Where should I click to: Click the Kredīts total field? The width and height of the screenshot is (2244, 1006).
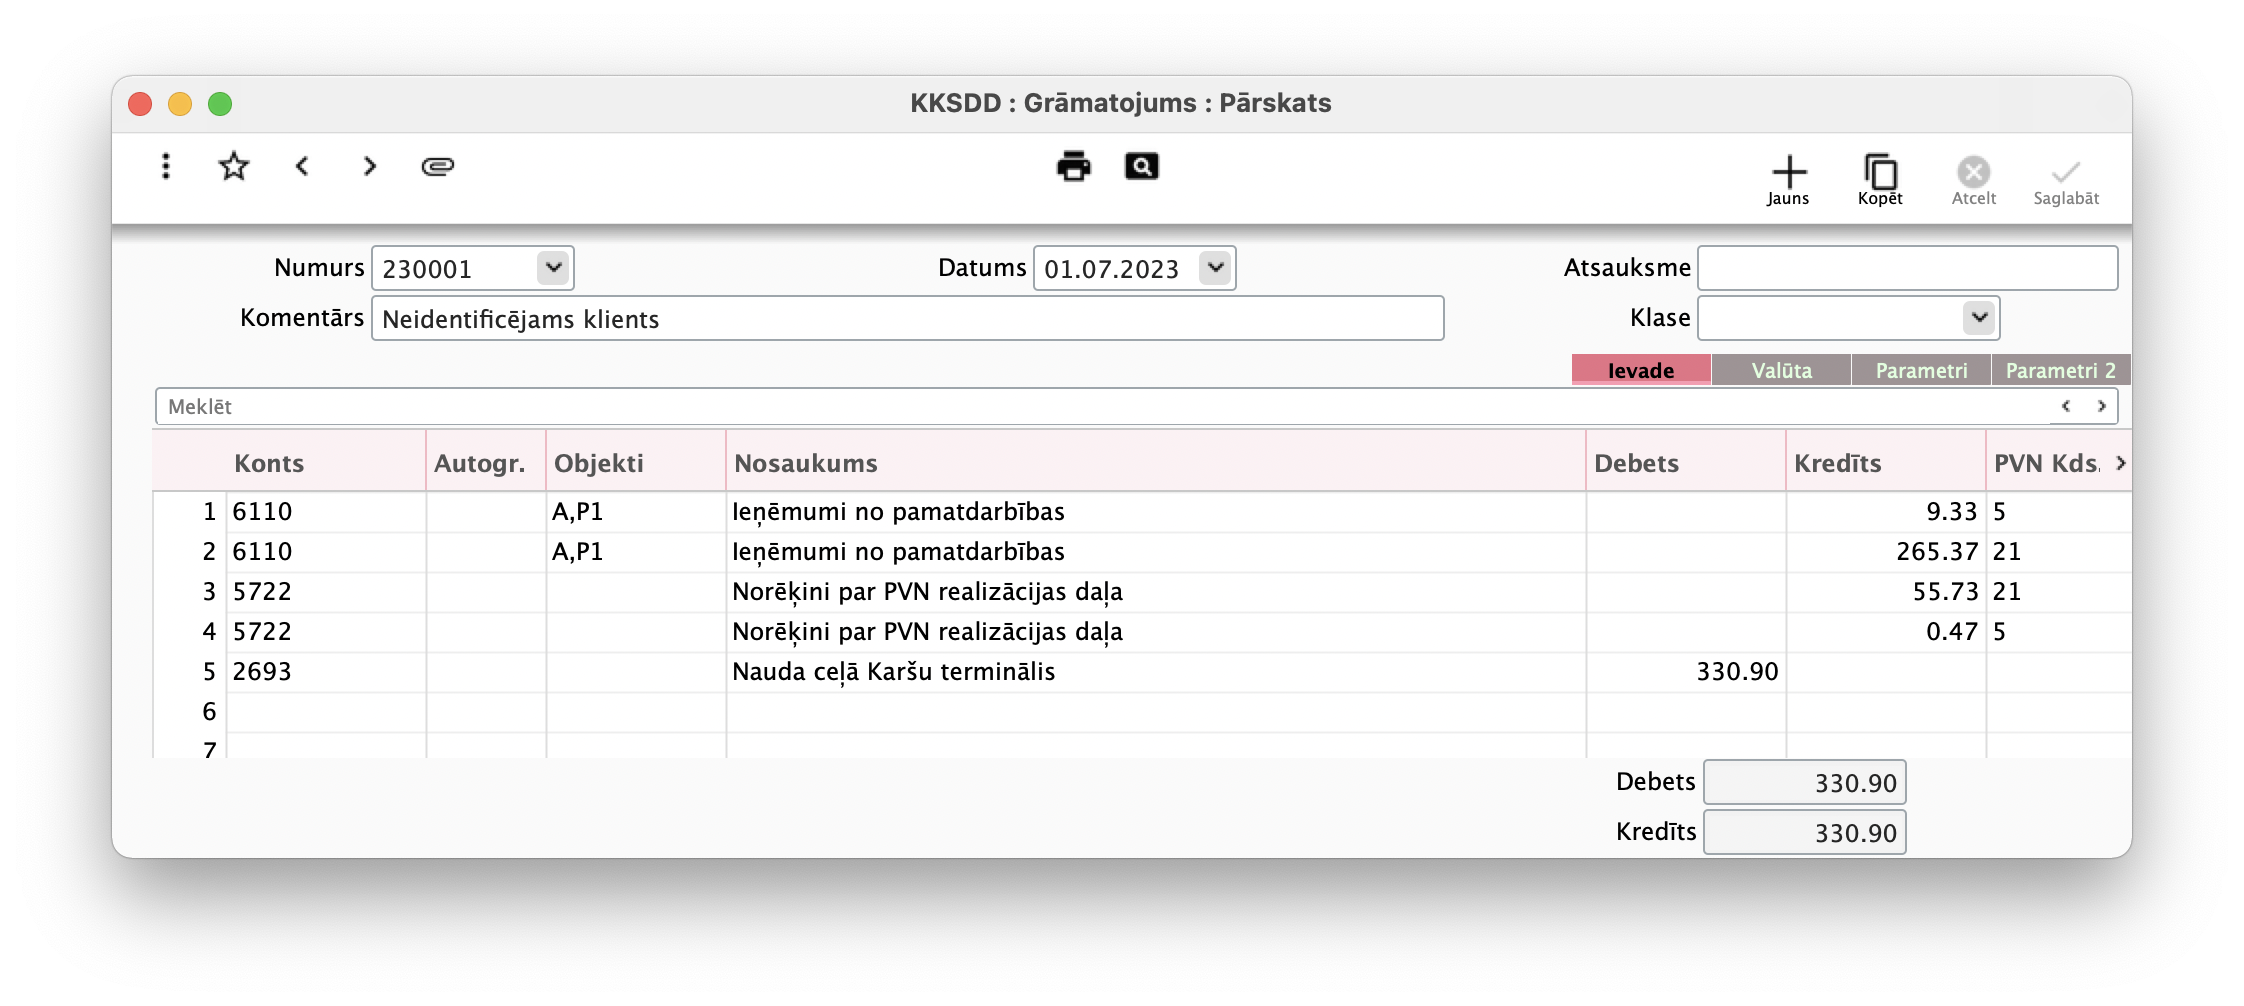click(1805, 832)
